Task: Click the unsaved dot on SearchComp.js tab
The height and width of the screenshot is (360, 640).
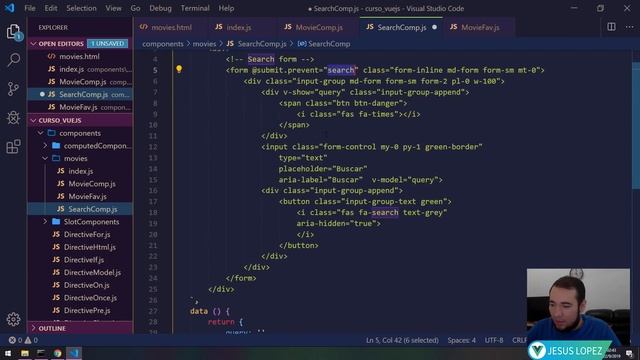Action: pyautogui.click(x=434, y=27)
